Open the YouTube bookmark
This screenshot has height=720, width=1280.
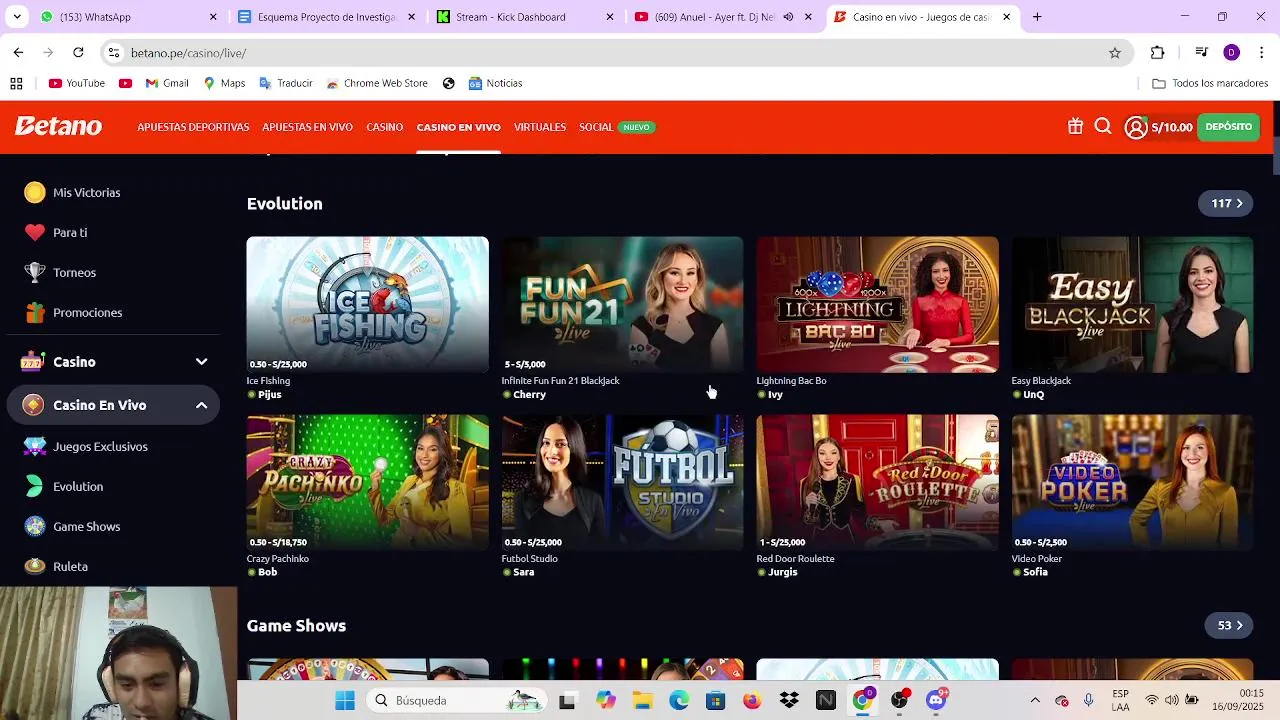coord(77,83)
